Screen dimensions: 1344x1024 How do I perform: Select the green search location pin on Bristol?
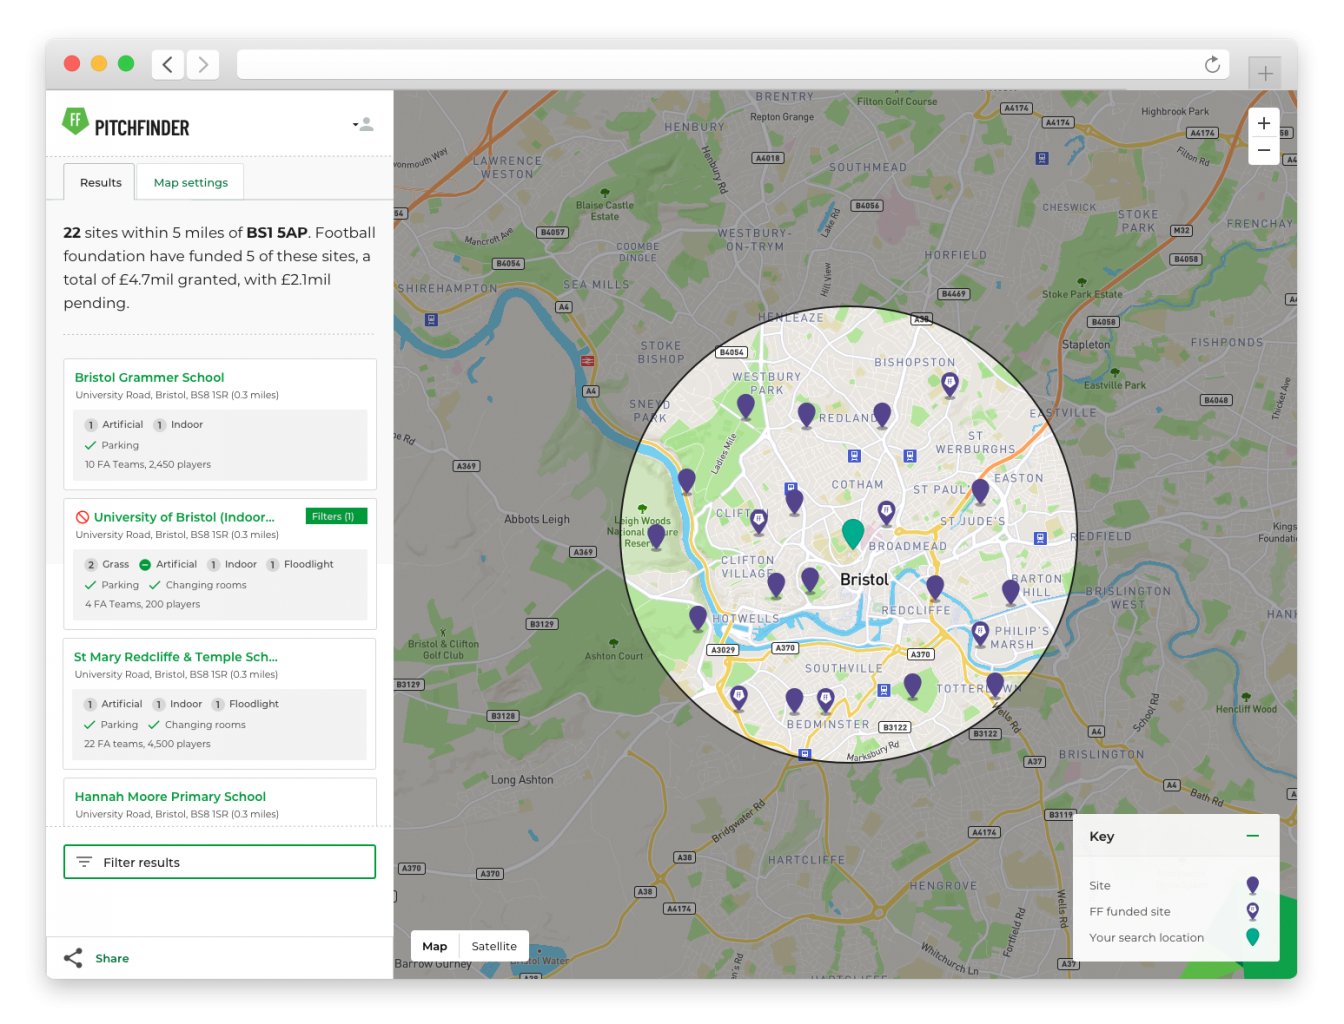[852, 533]
